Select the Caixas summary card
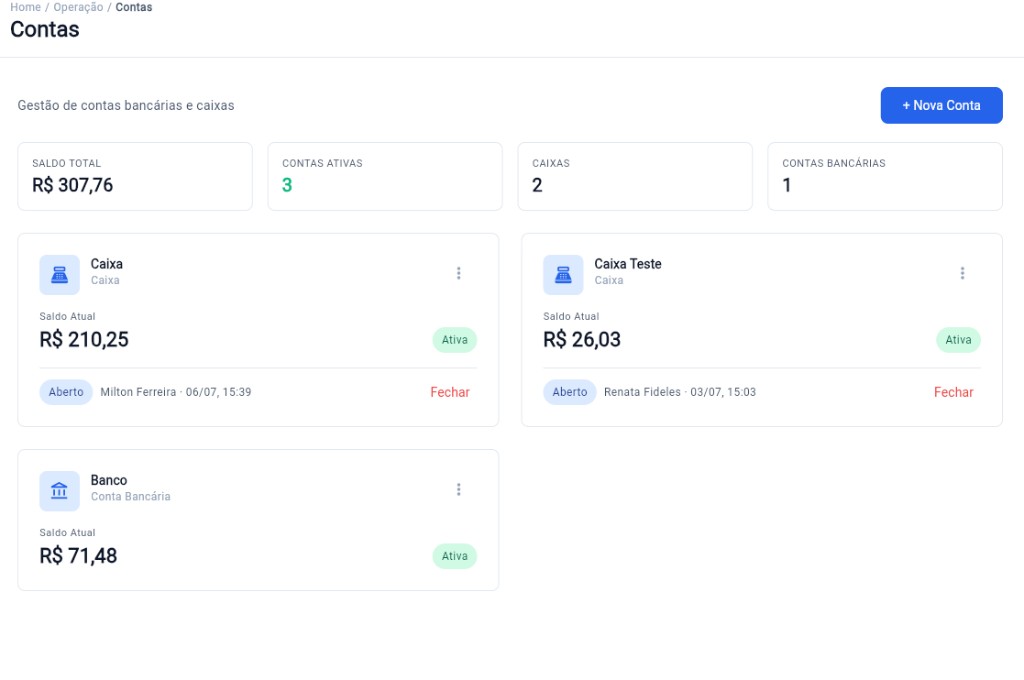This screenshot has height=680, width=1024. pos(635,176)
